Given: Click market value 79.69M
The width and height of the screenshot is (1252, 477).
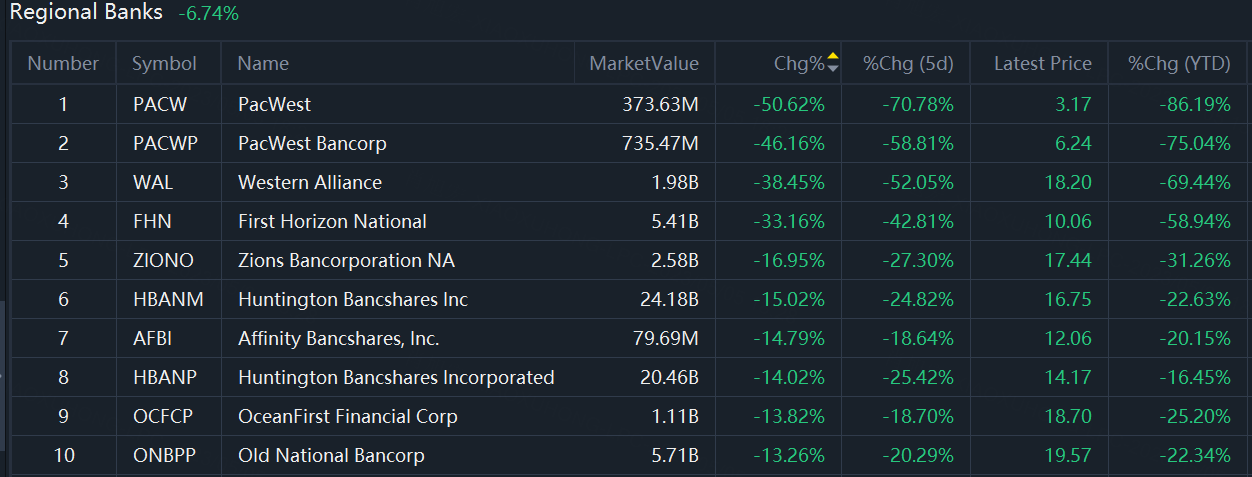Looking at the screenshot, I should (x=665, y=338).
